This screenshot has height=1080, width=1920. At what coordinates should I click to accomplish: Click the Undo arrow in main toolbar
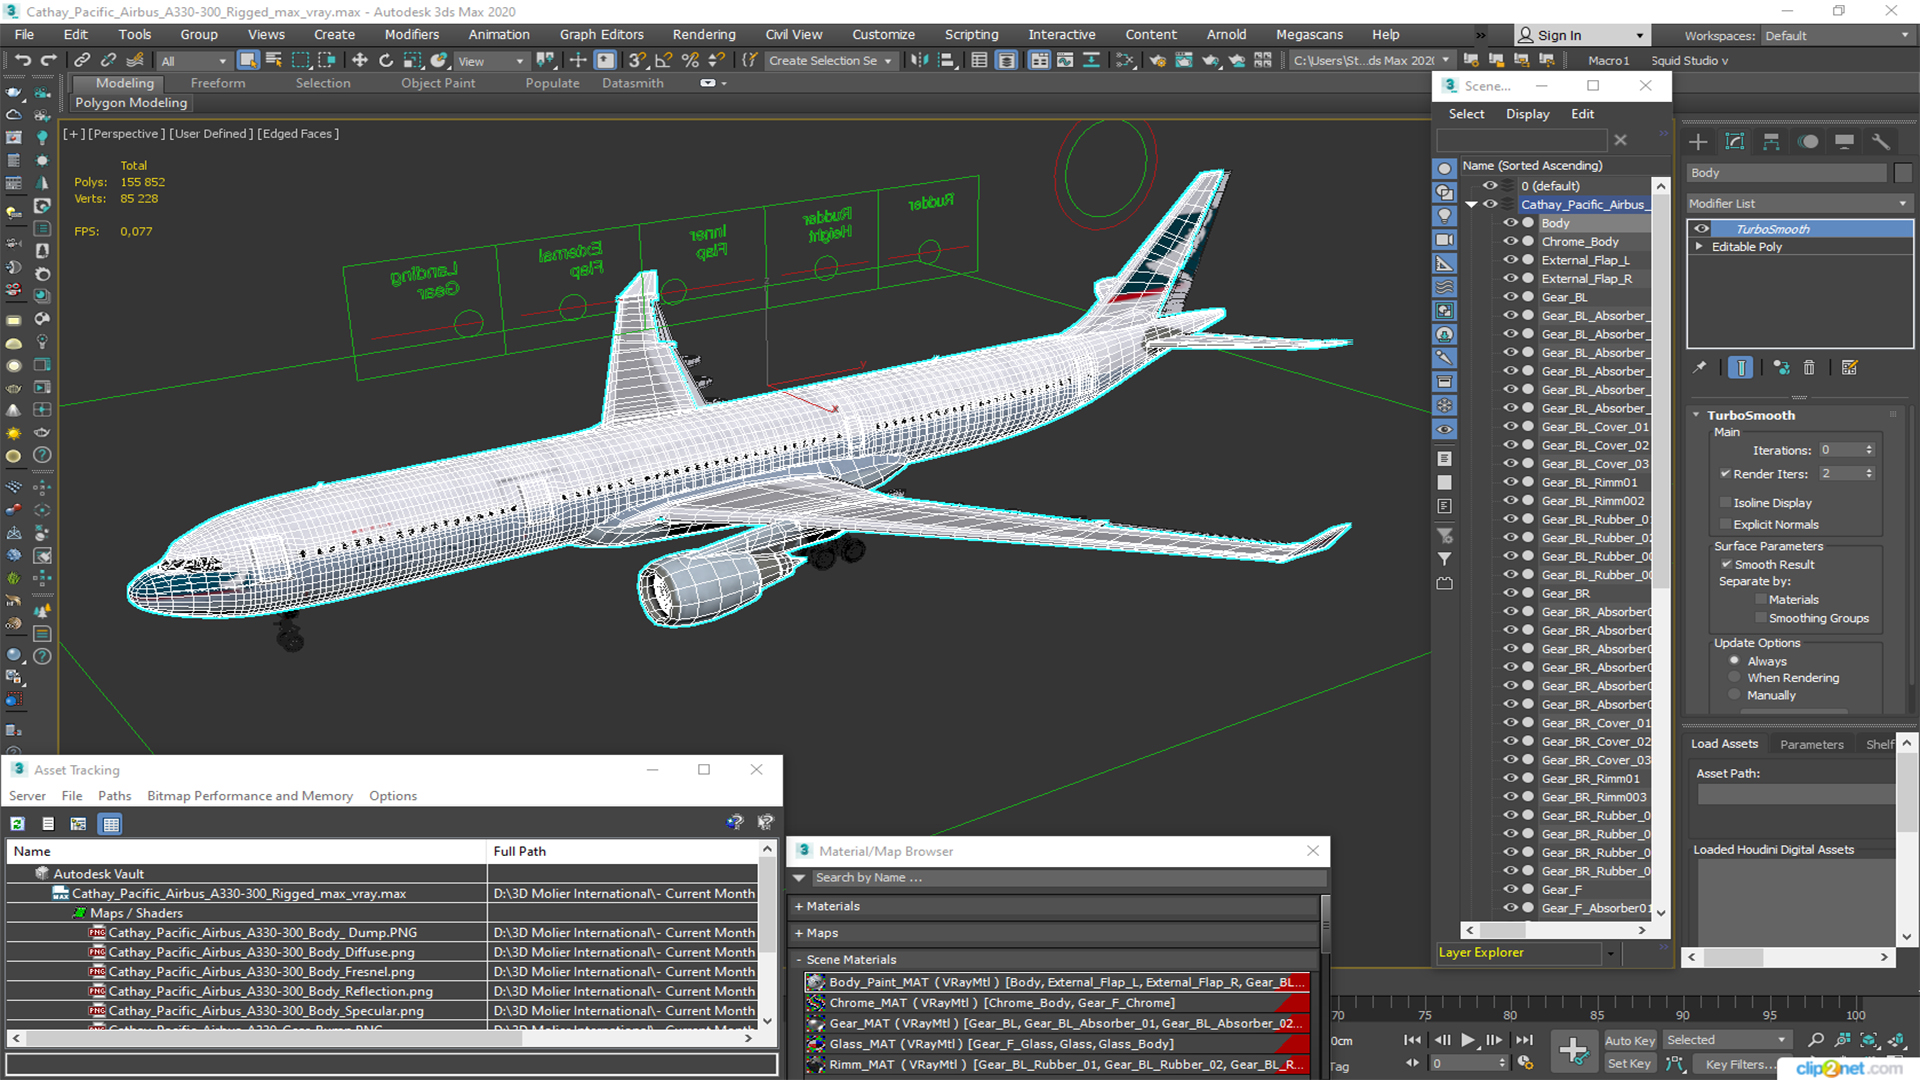pyautogui.click(x=22, y=60)
